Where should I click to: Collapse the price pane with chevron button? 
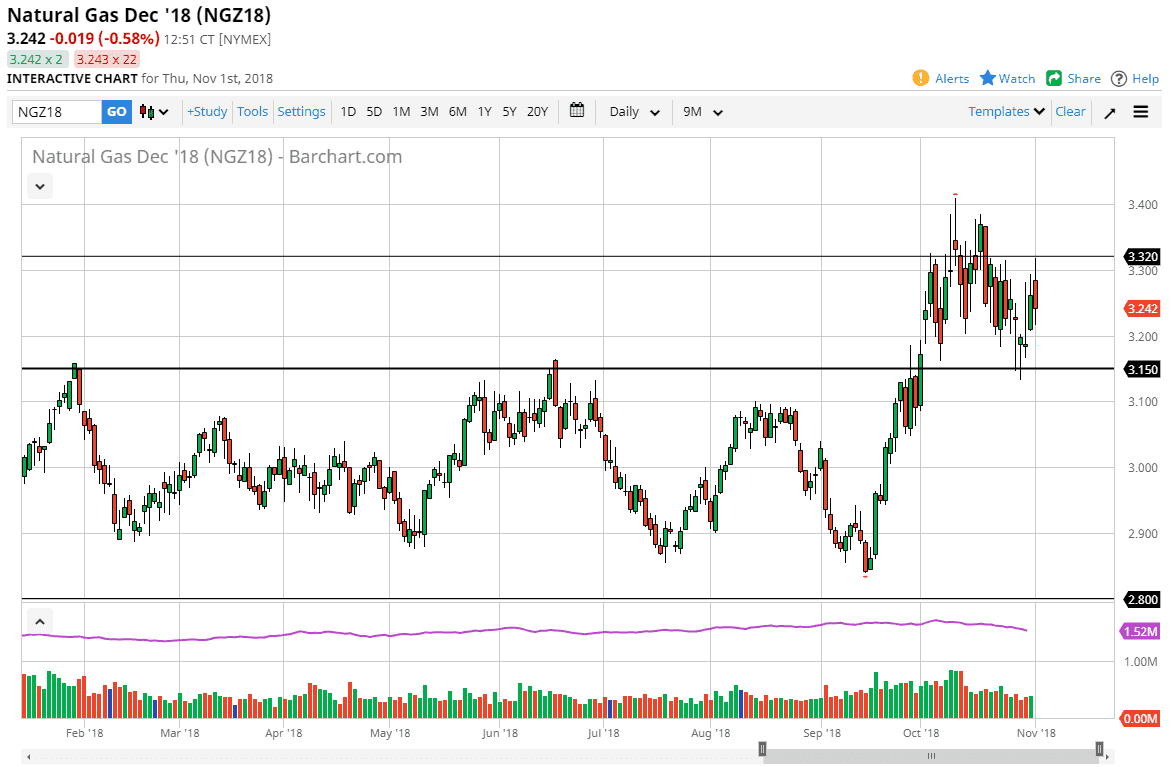[x=40, y=186]
